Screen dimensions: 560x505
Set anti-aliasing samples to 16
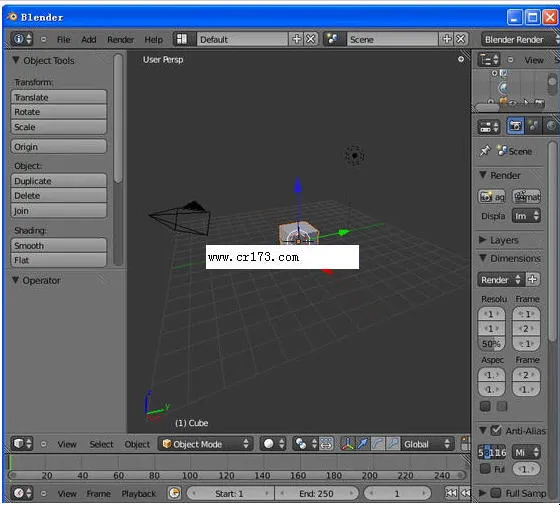point(501,453)
